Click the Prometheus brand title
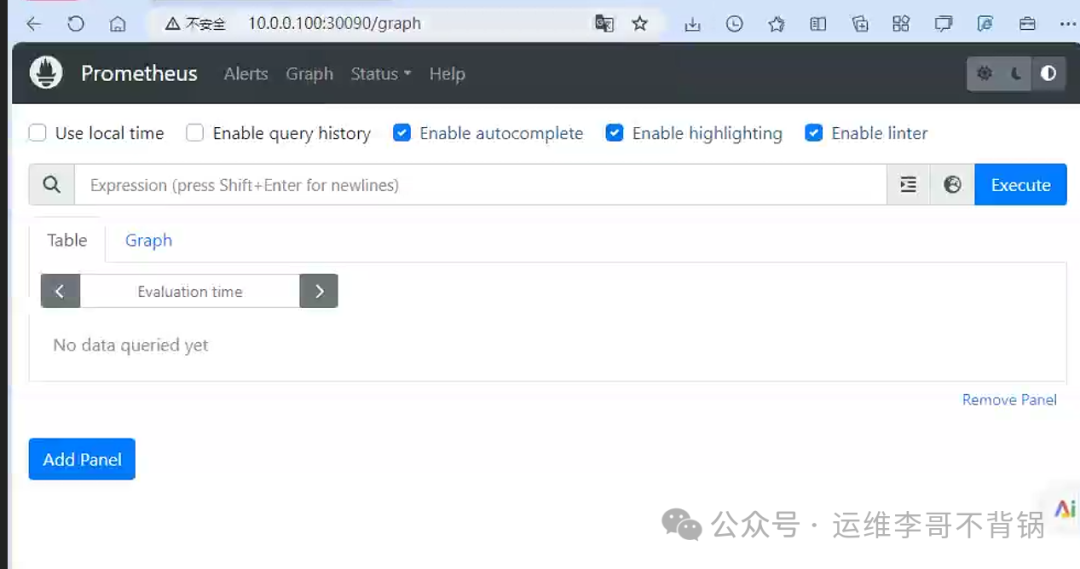Screen dimensions: 1080x569 139,73
